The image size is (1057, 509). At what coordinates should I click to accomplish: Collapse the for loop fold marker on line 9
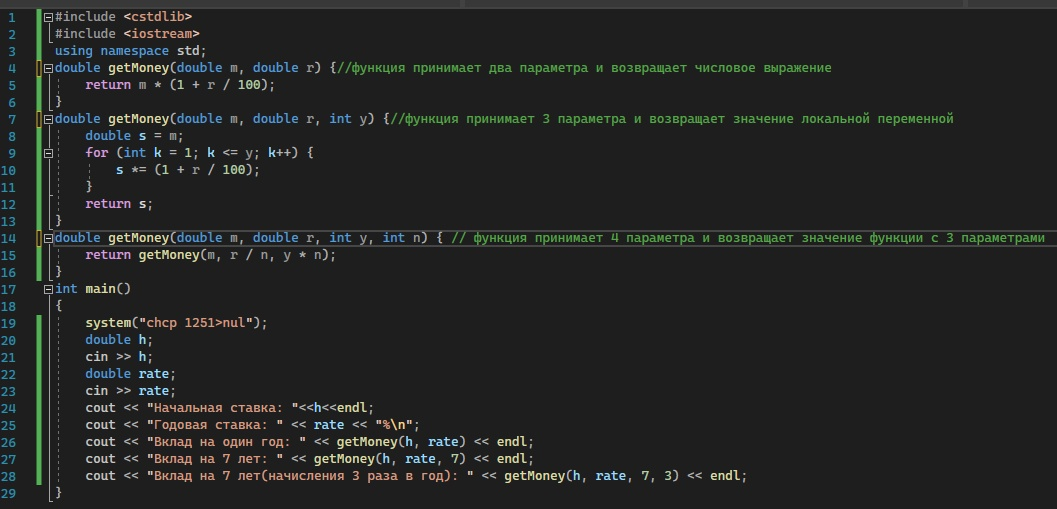tap(49, 153)
